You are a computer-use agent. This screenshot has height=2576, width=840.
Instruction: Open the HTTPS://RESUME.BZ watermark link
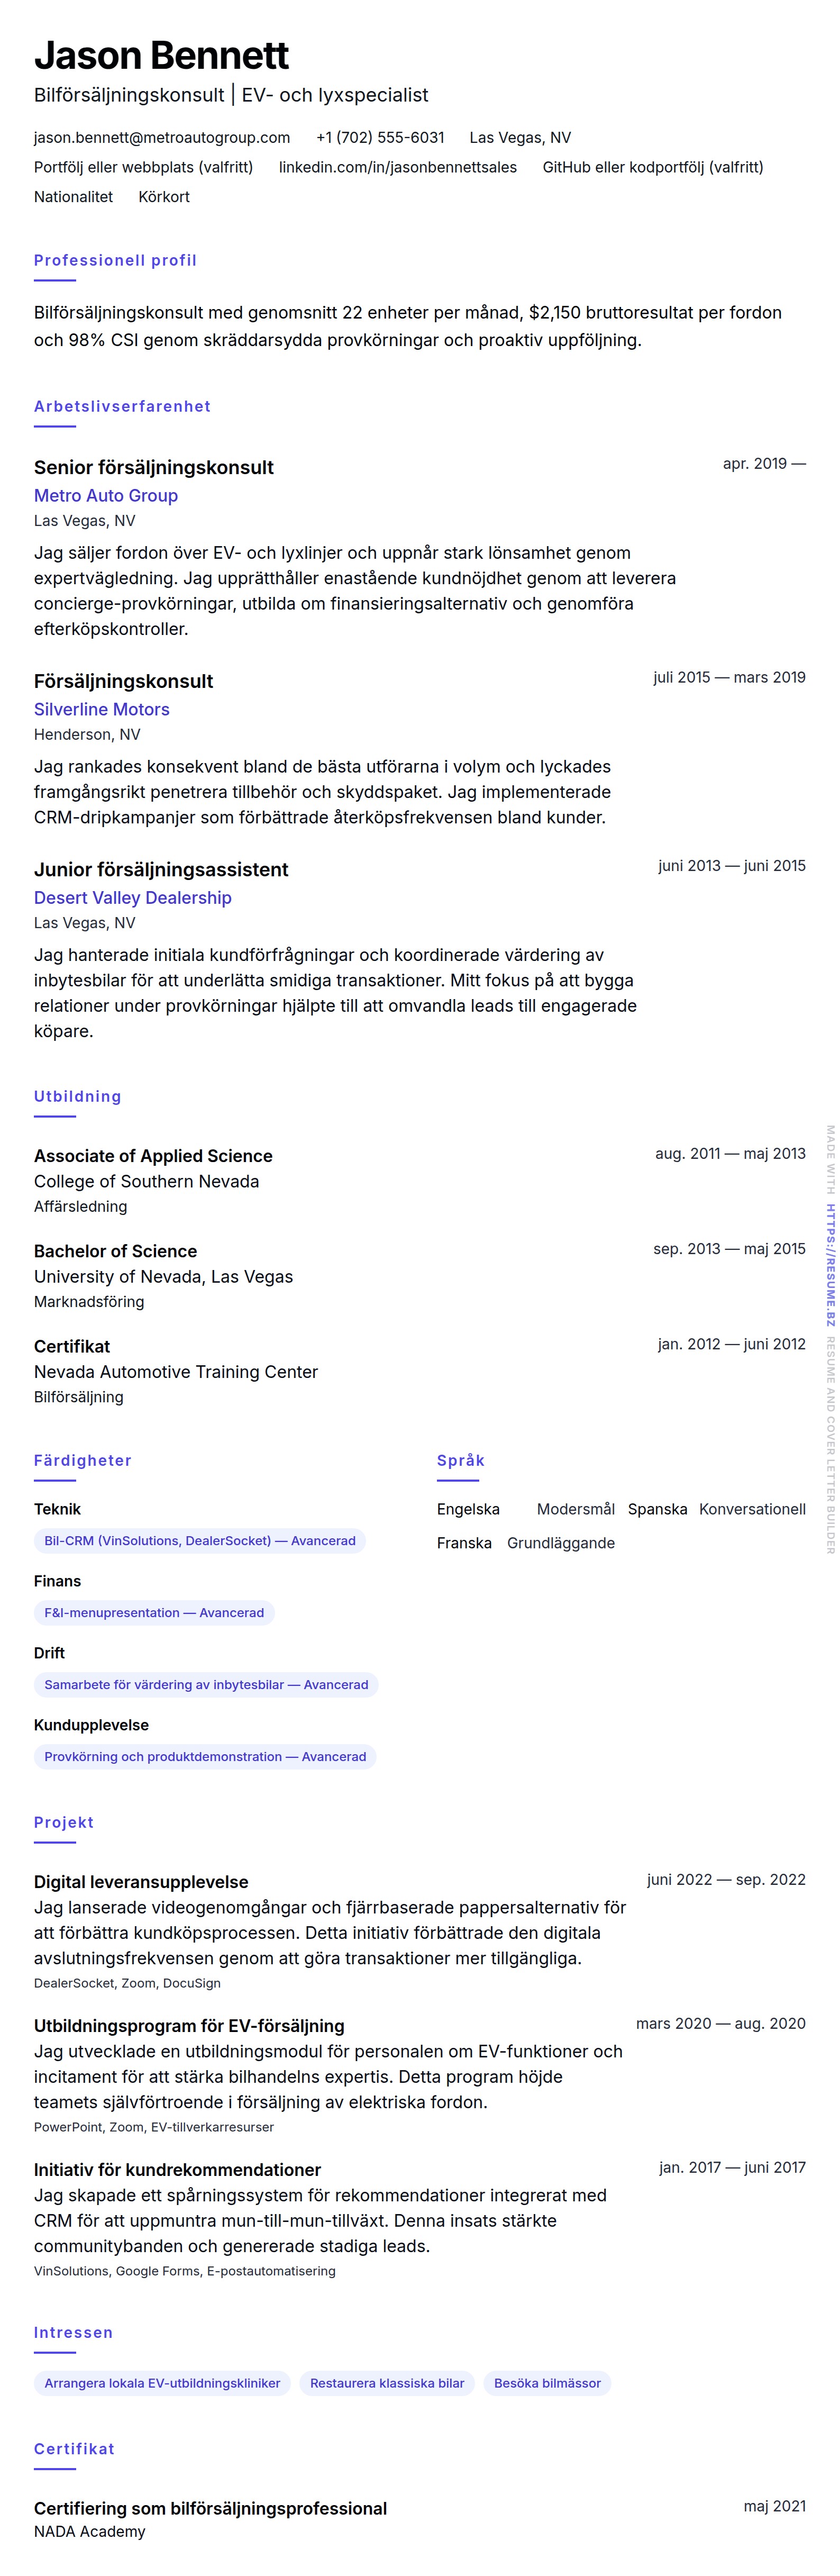tap(830, 1265)
